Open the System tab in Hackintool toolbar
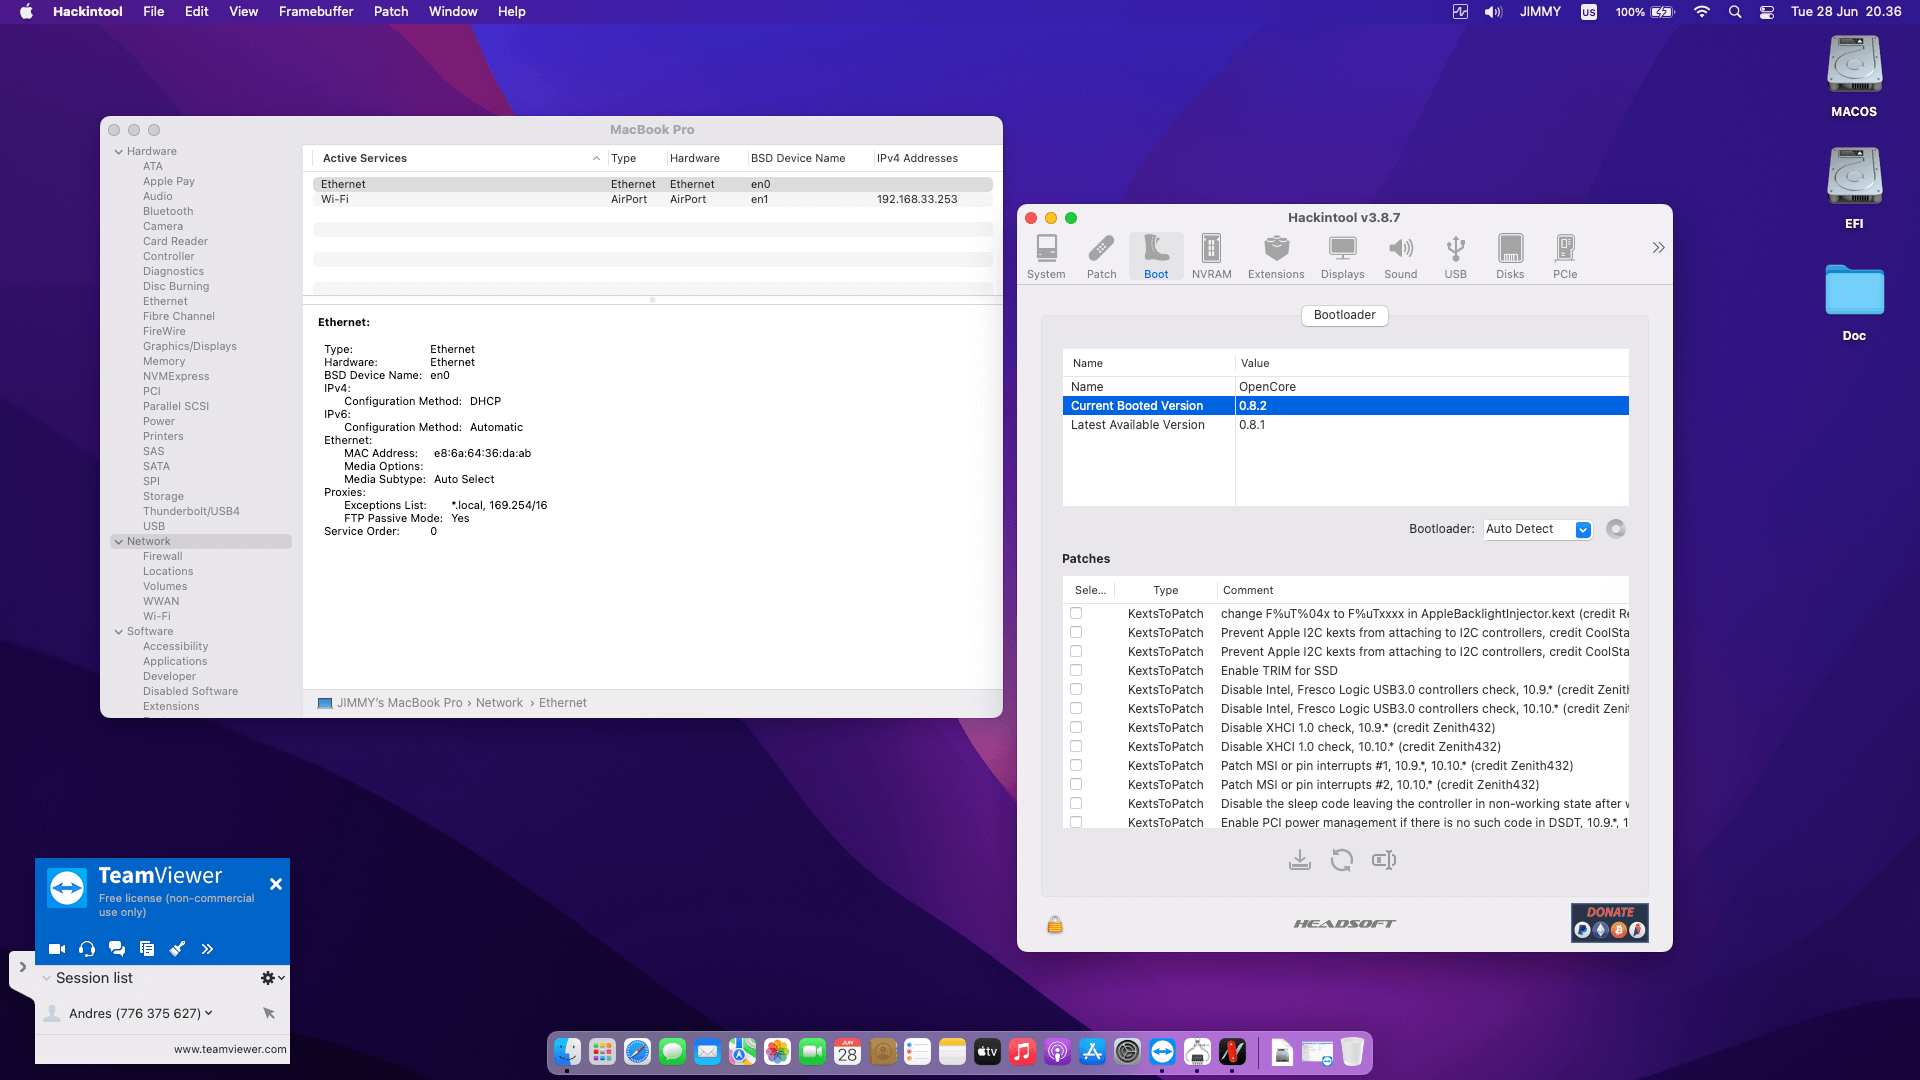The image size is (1920, 1080). pyautogui.click(x=1046, y=257)
